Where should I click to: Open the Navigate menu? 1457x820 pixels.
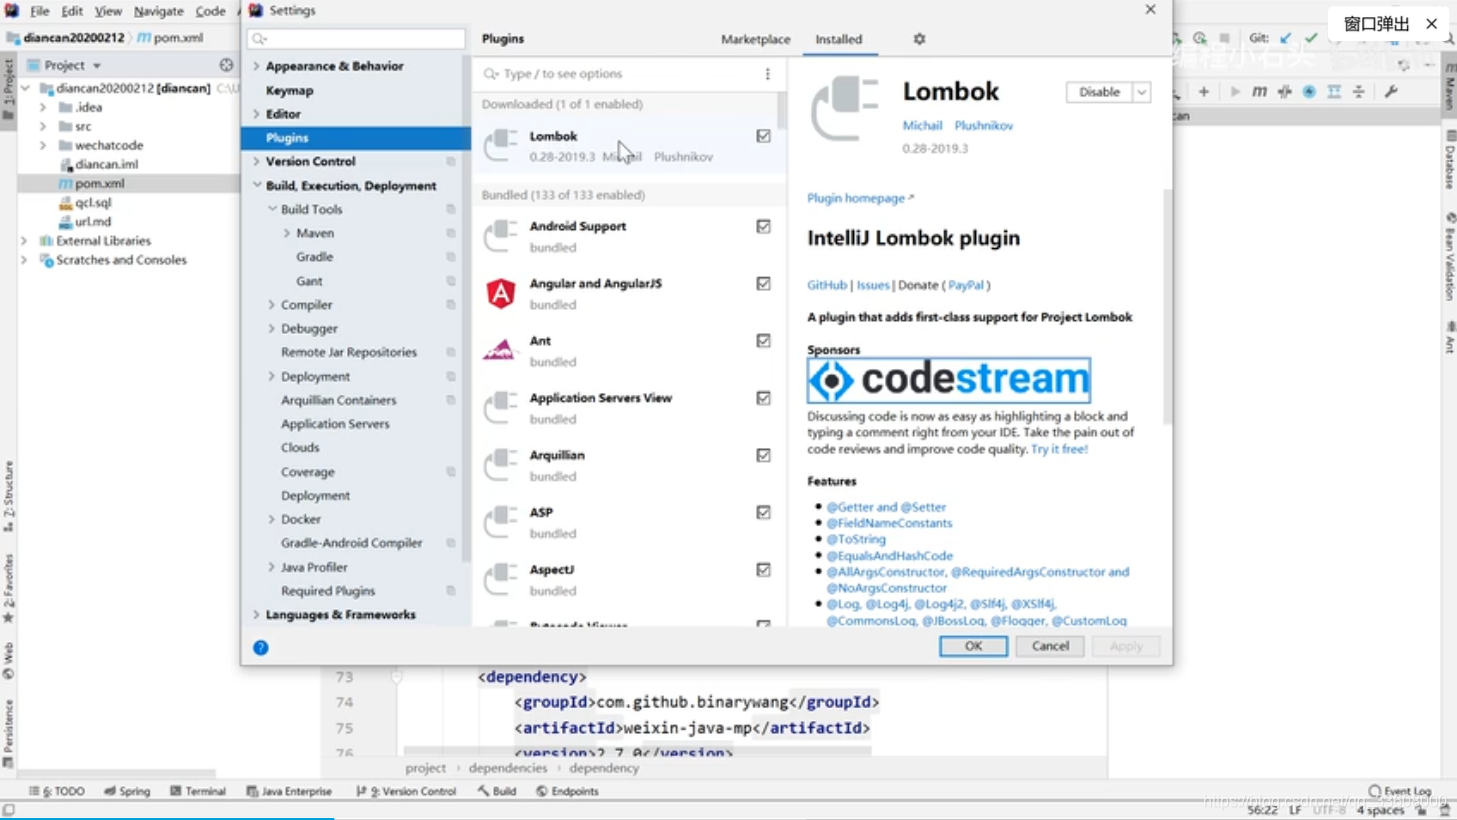[x=158, y=11]
